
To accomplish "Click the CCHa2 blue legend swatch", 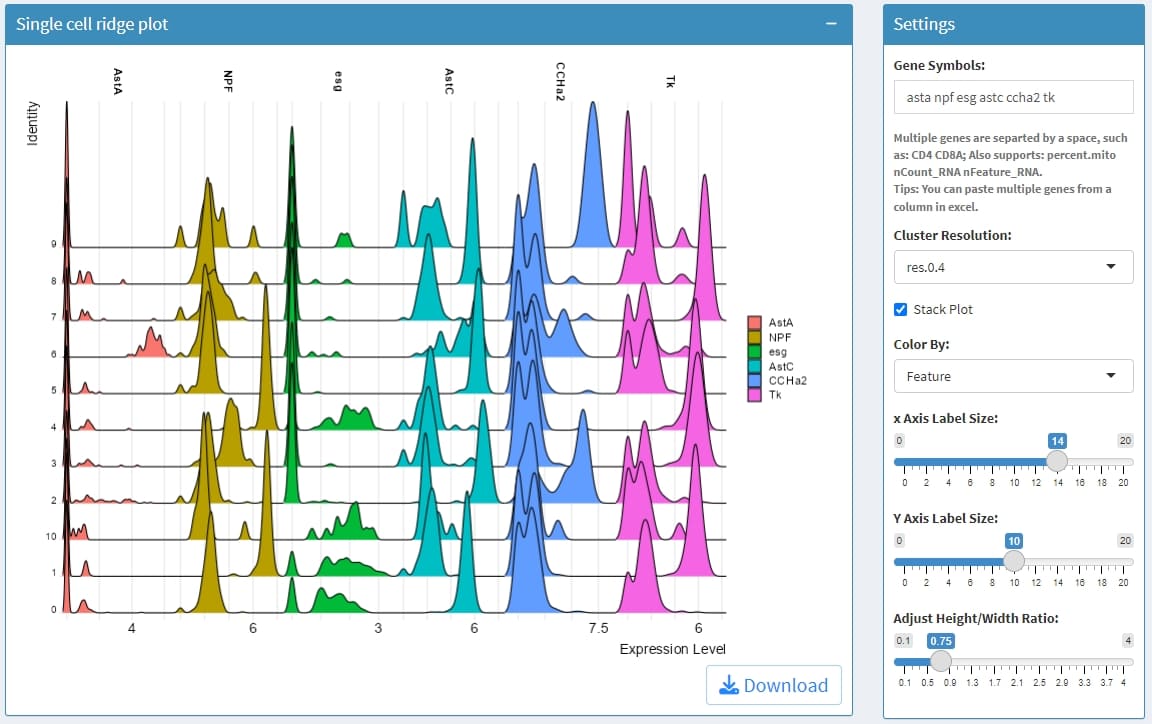I will pos(755,381).
